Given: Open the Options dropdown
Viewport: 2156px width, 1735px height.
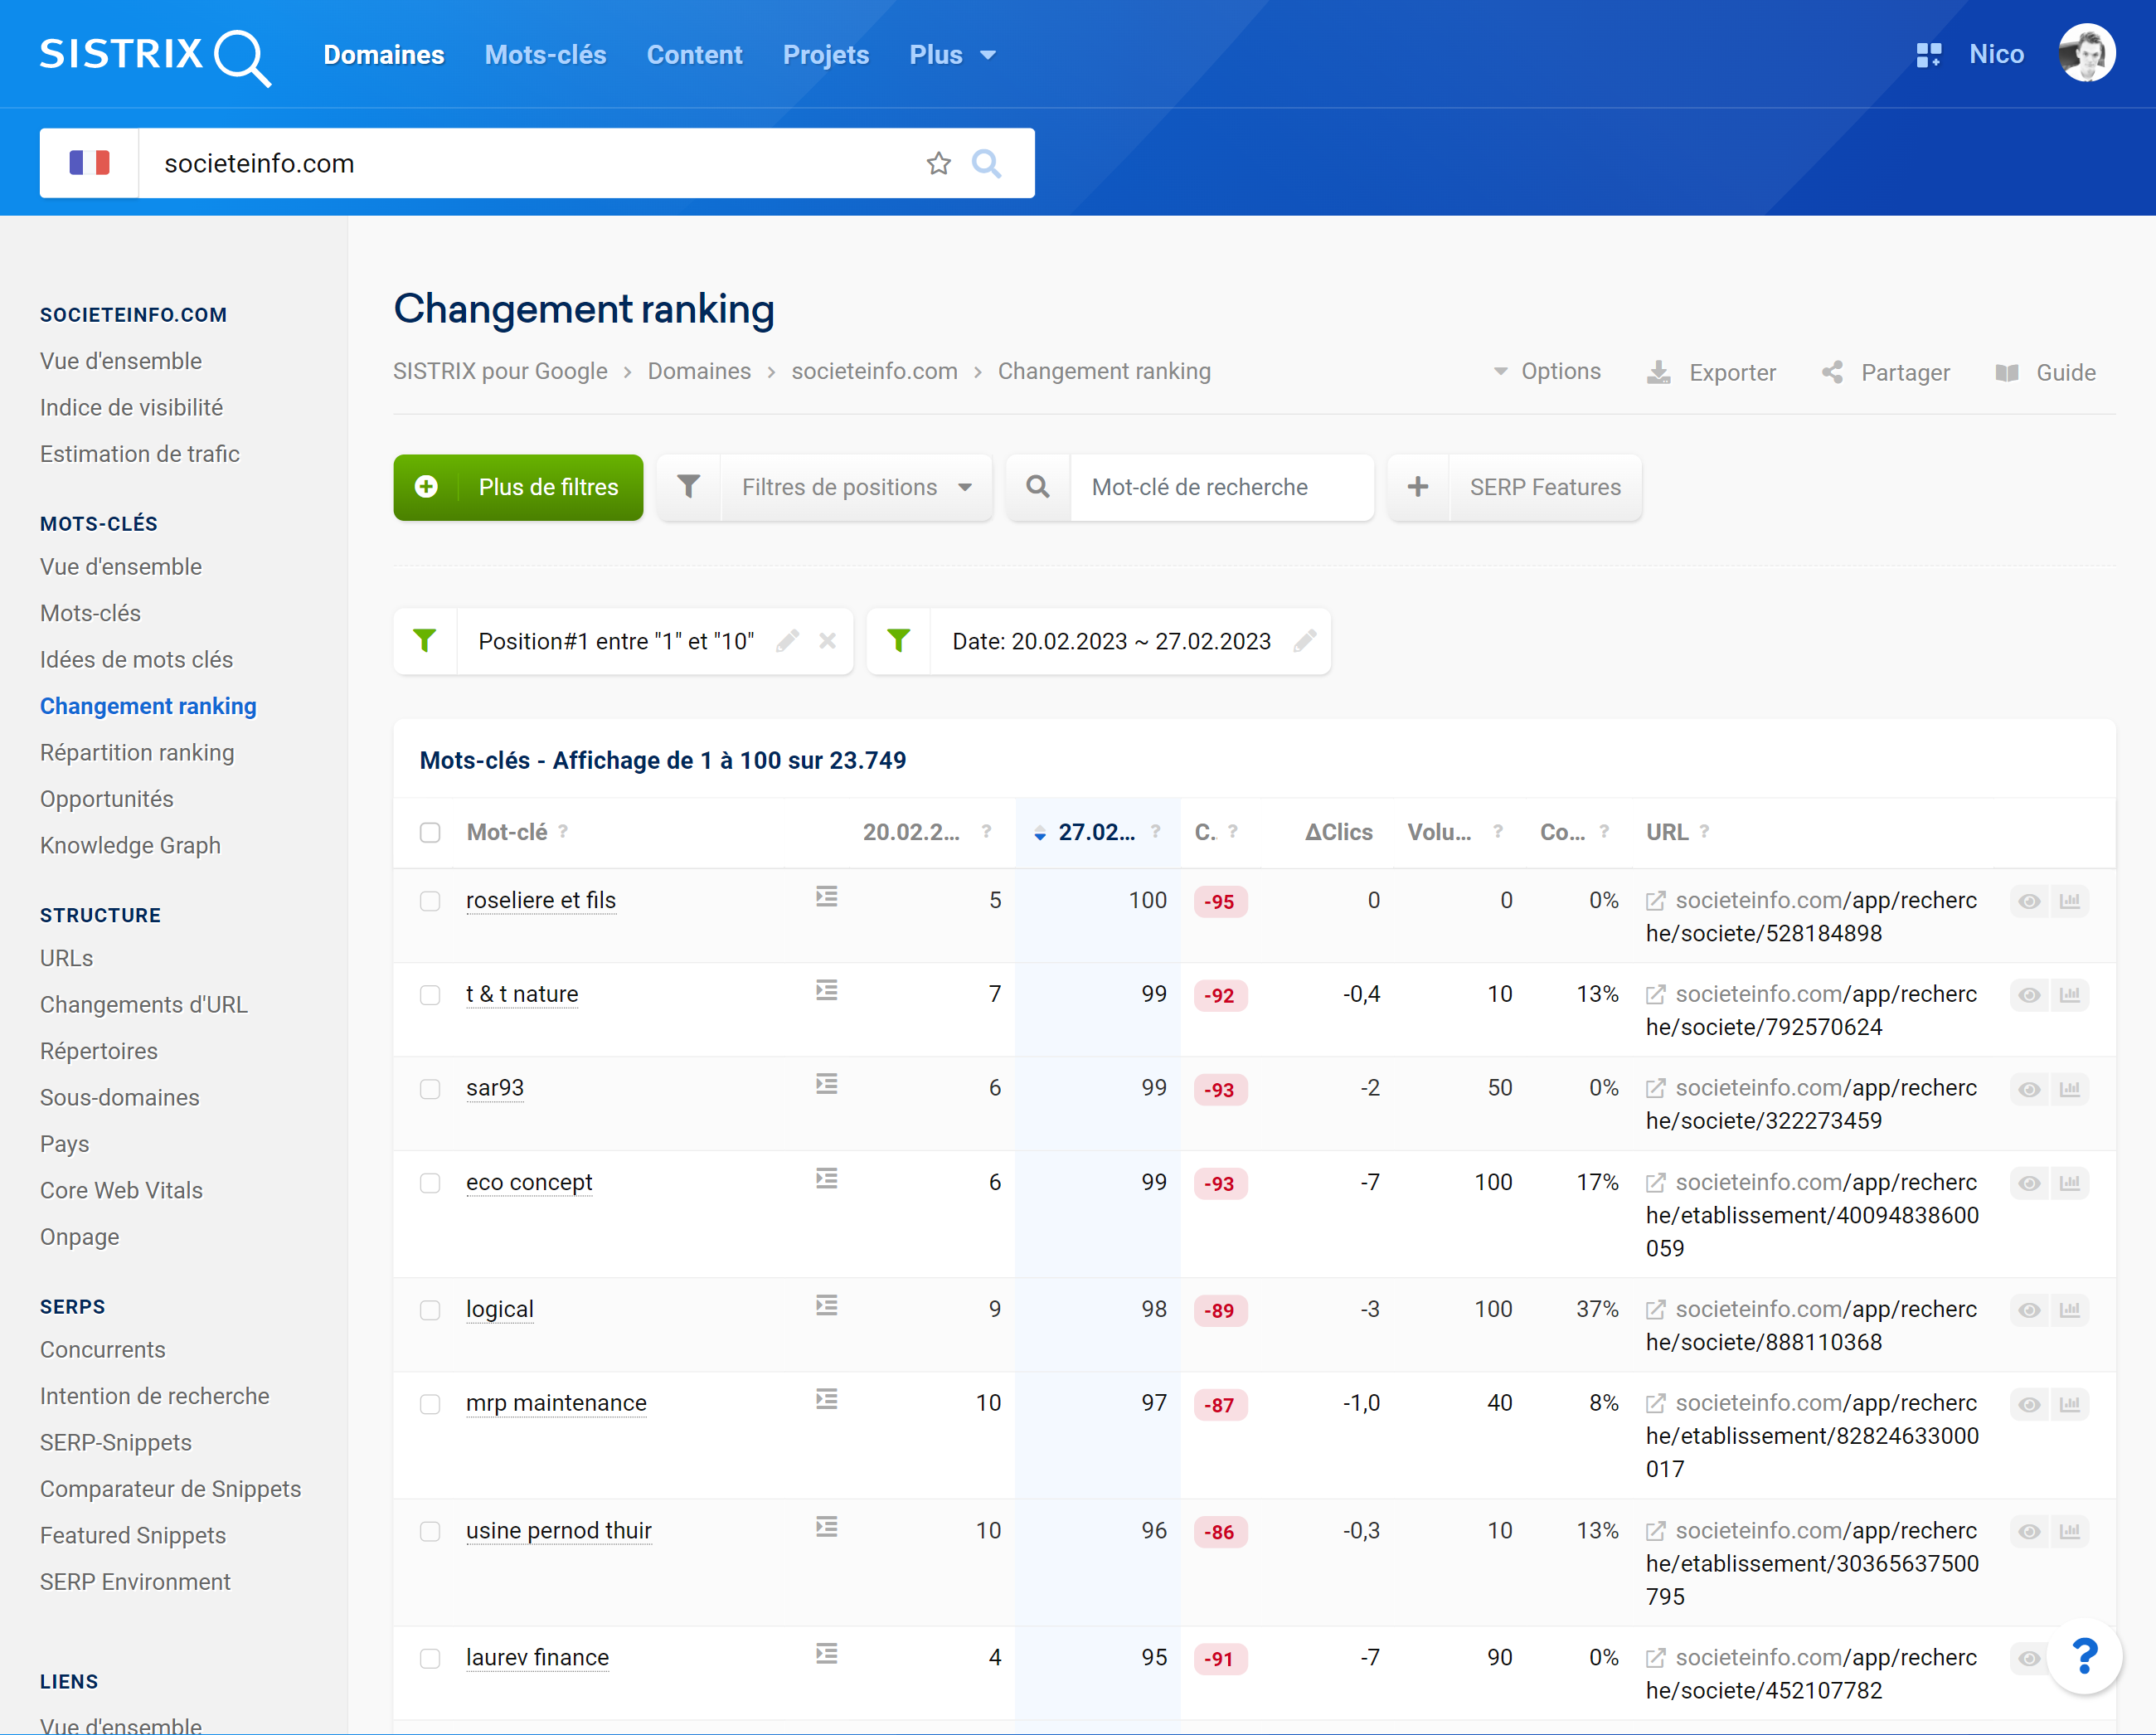Looking at the screenshot, I should (x=1547, y=371).
